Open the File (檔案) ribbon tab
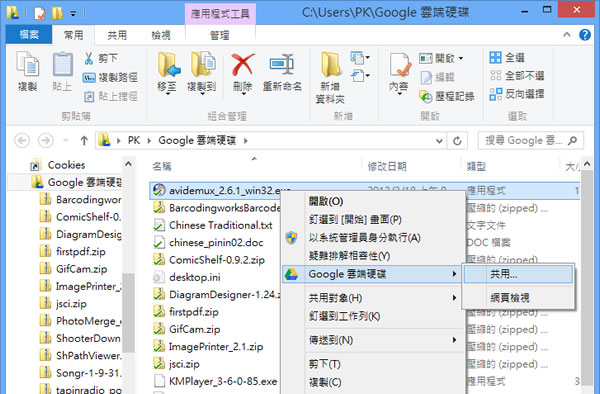Viewport: 600px width, 394px height. tap(29, 35)
